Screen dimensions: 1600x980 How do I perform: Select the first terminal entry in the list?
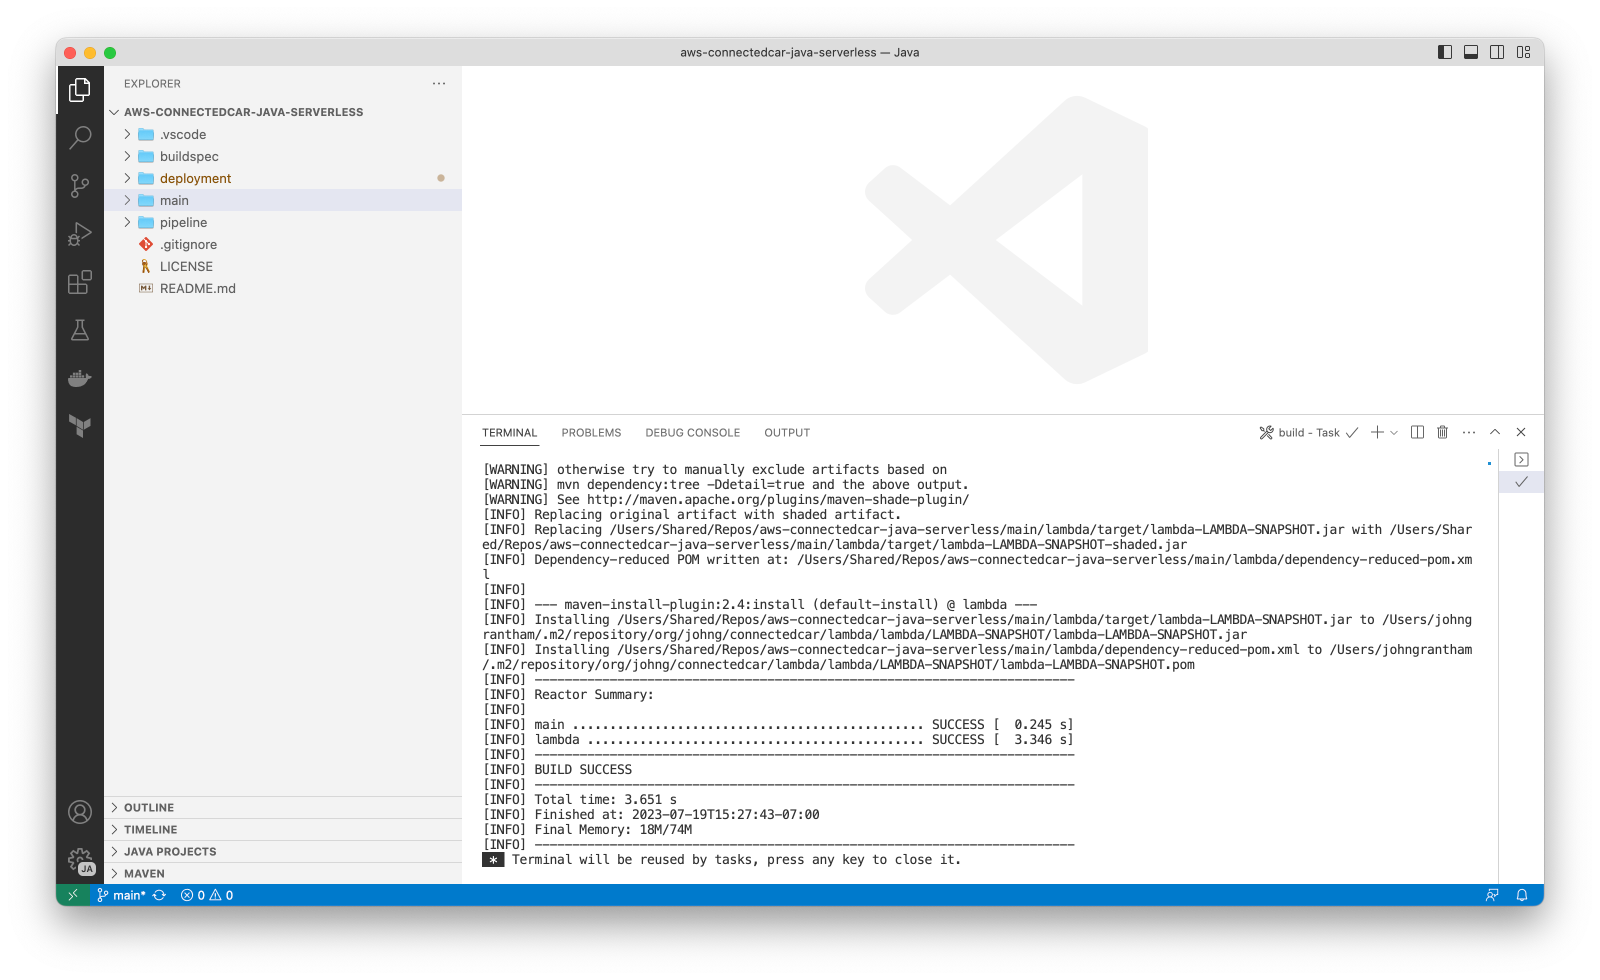click(1521, 460)
